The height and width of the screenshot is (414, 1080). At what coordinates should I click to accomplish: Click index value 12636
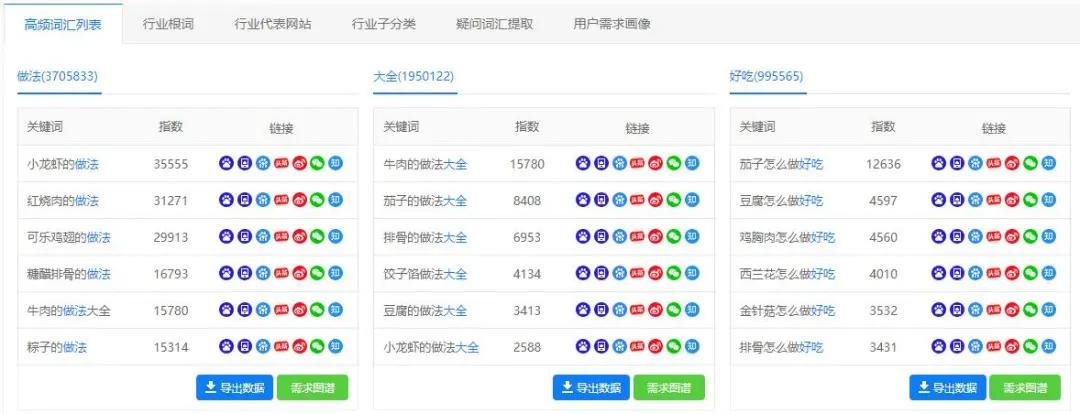pyautogui.click(x=884, y=164)
